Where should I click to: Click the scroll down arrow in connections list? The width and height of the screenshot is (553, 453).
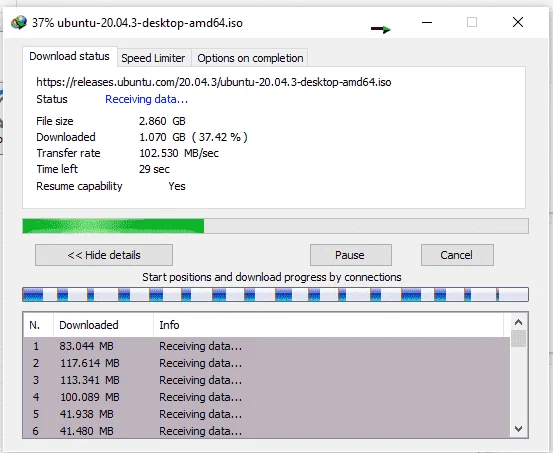518,429
